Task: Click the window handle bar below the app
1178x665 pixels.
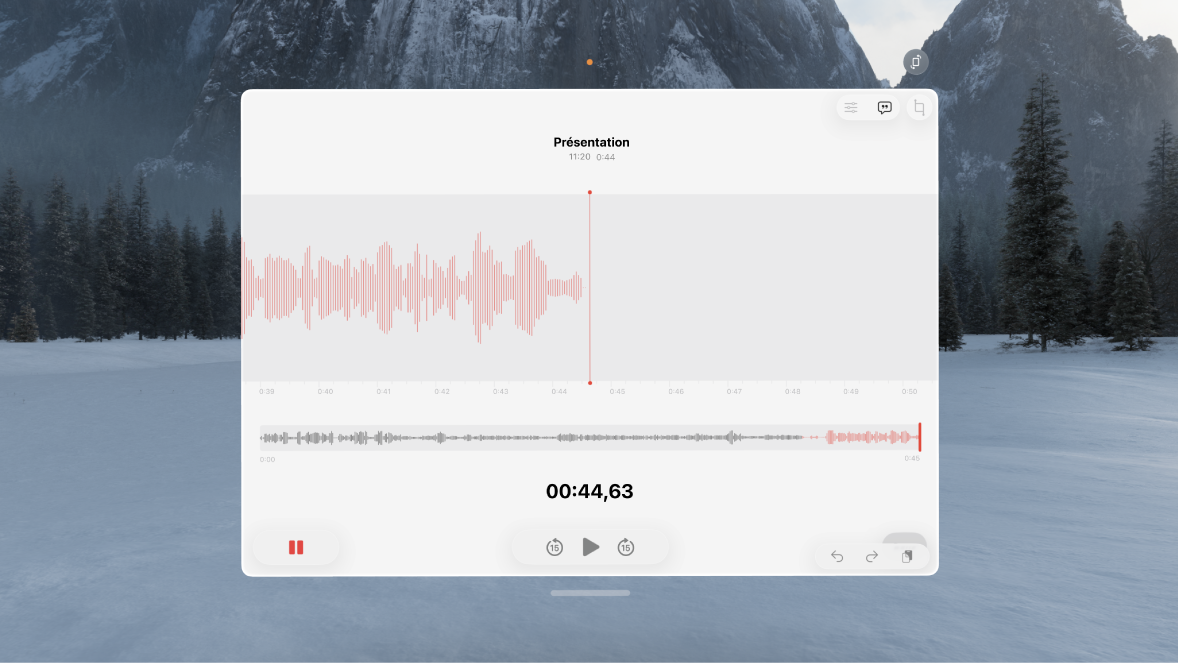Action: [x=590, y=592]
